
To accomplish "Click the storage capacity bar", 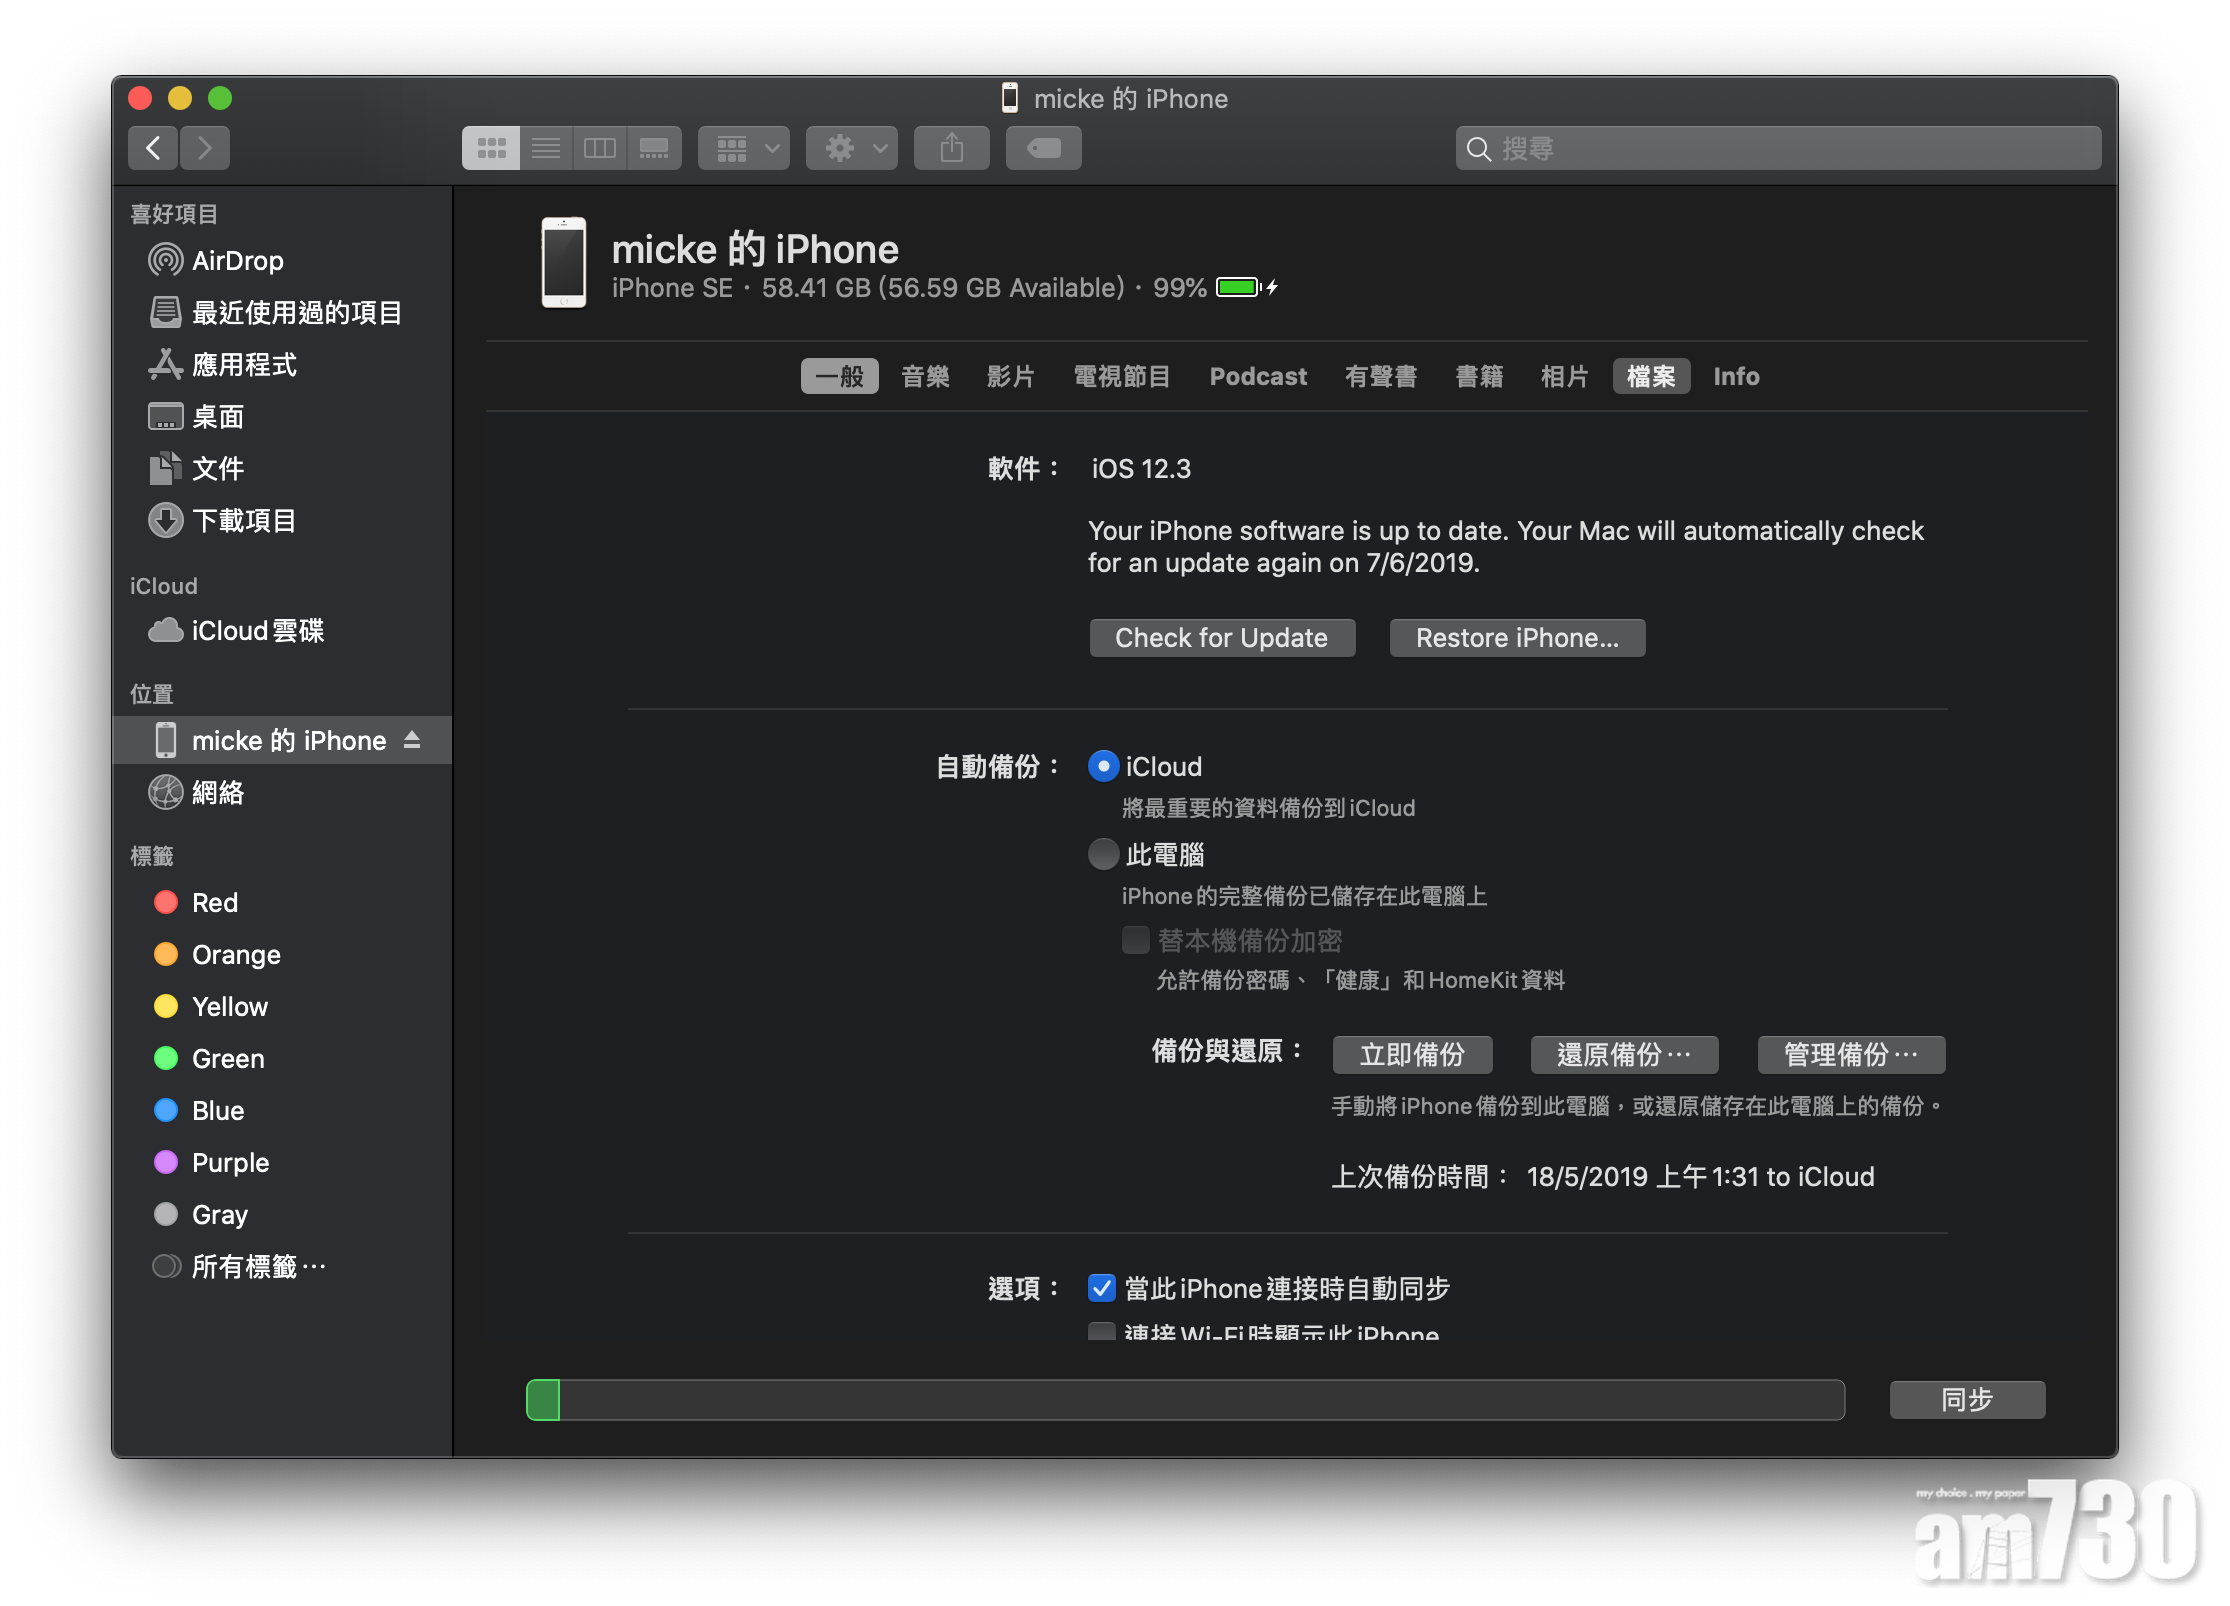I will point(1185,1400).
